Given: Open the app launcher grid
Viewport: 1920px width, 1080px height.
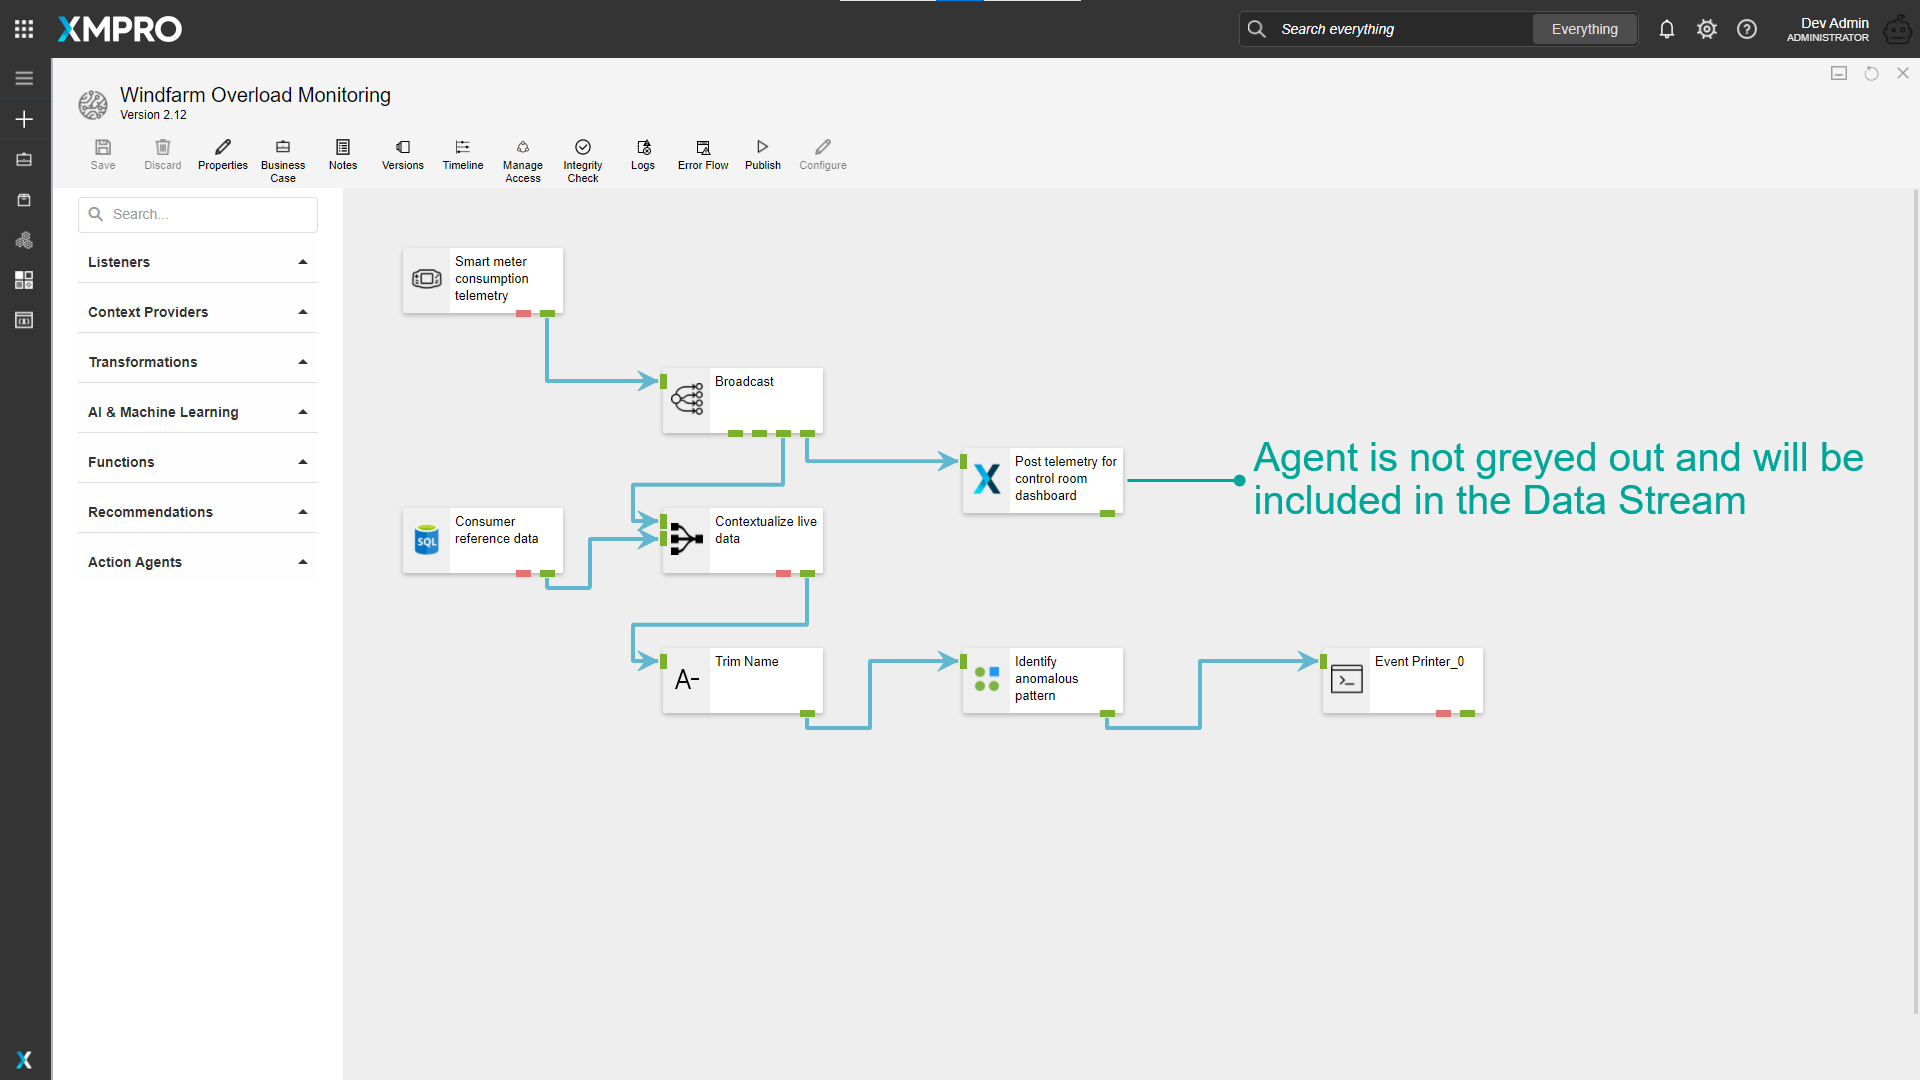Looking at the screenshot, I should pos(24,29).
